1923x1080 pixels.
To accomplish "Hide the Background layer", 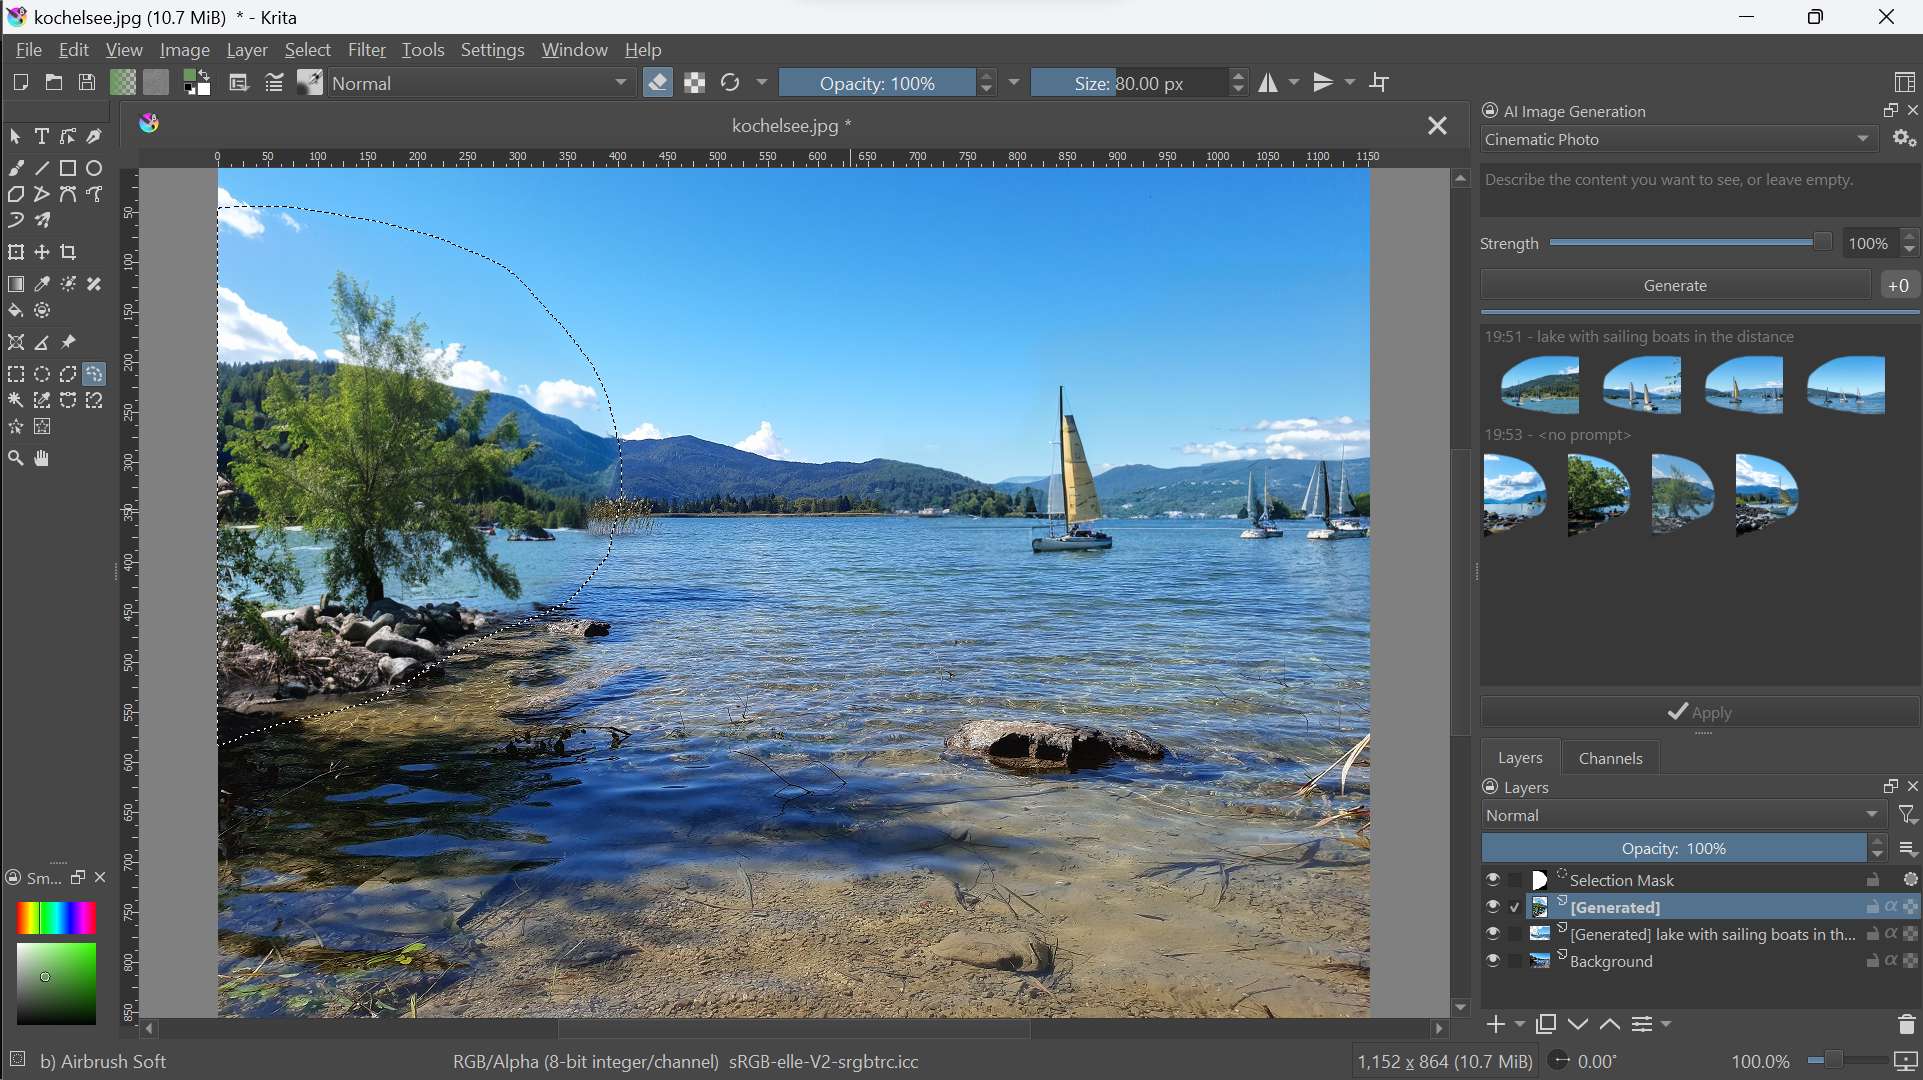I will click(x=1493, y=961).
